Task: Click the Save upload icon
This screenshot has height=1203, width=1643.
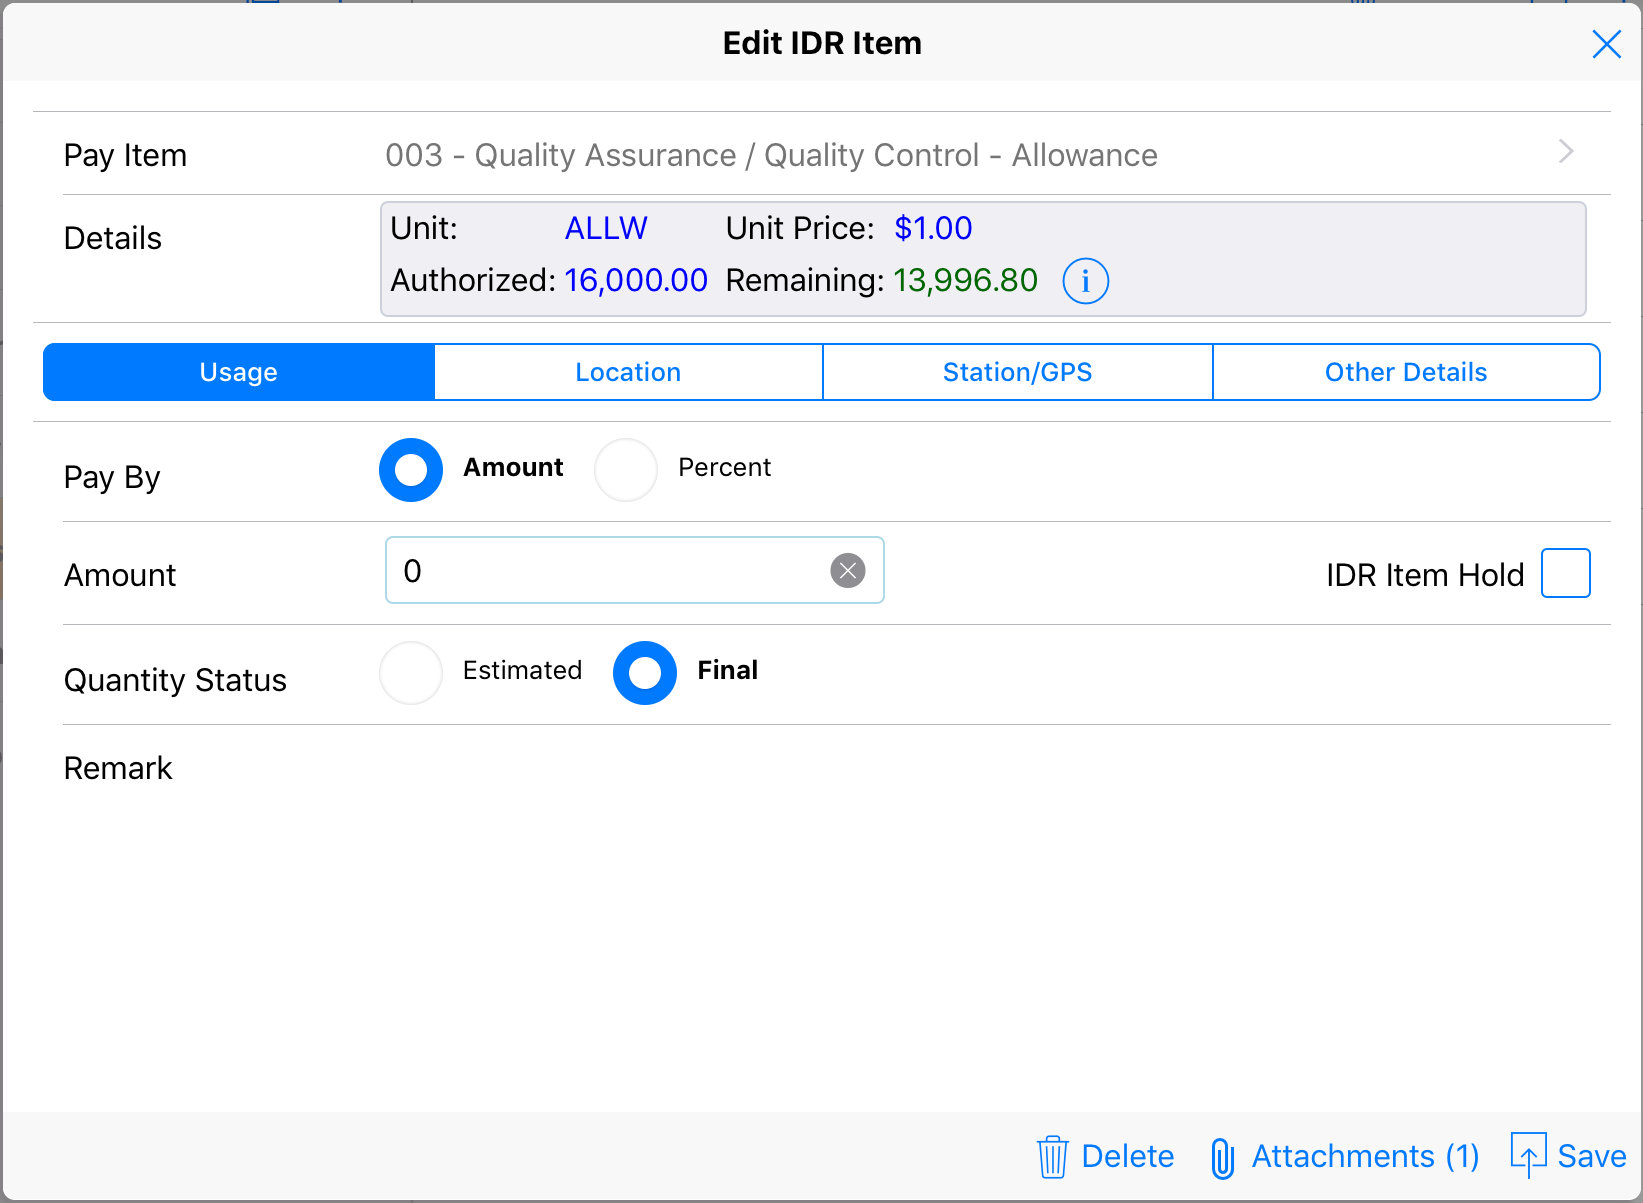Action: 1528,1156
